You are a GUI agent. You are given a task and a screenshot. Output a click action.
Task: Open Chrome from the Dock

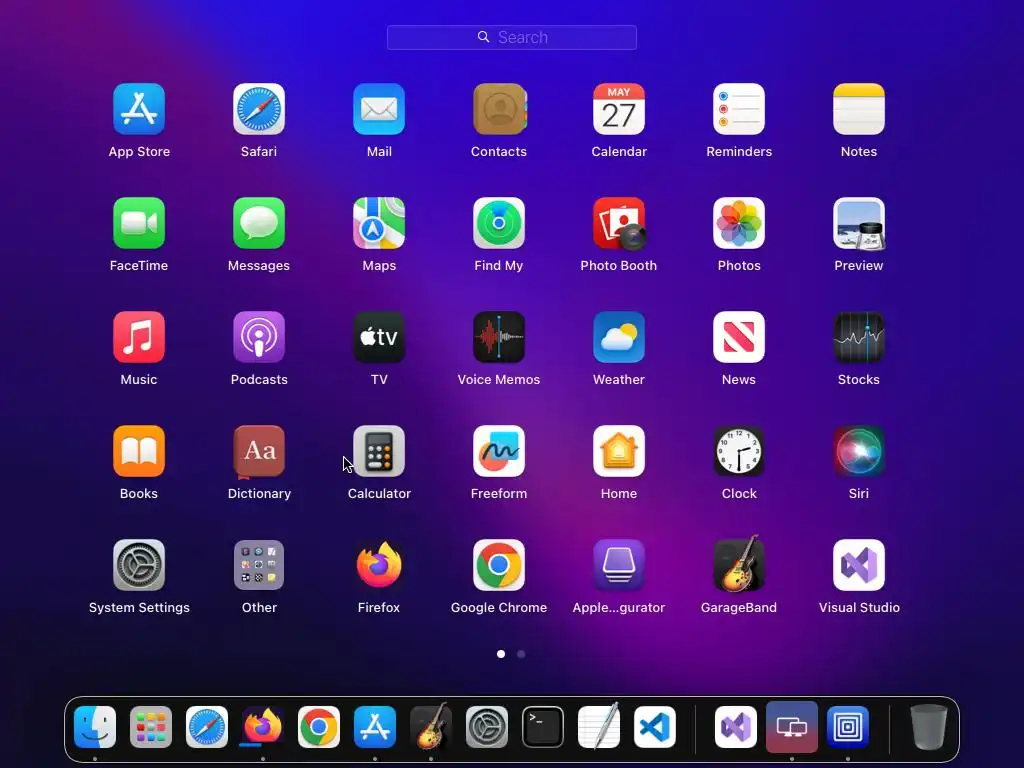(319, 727)
